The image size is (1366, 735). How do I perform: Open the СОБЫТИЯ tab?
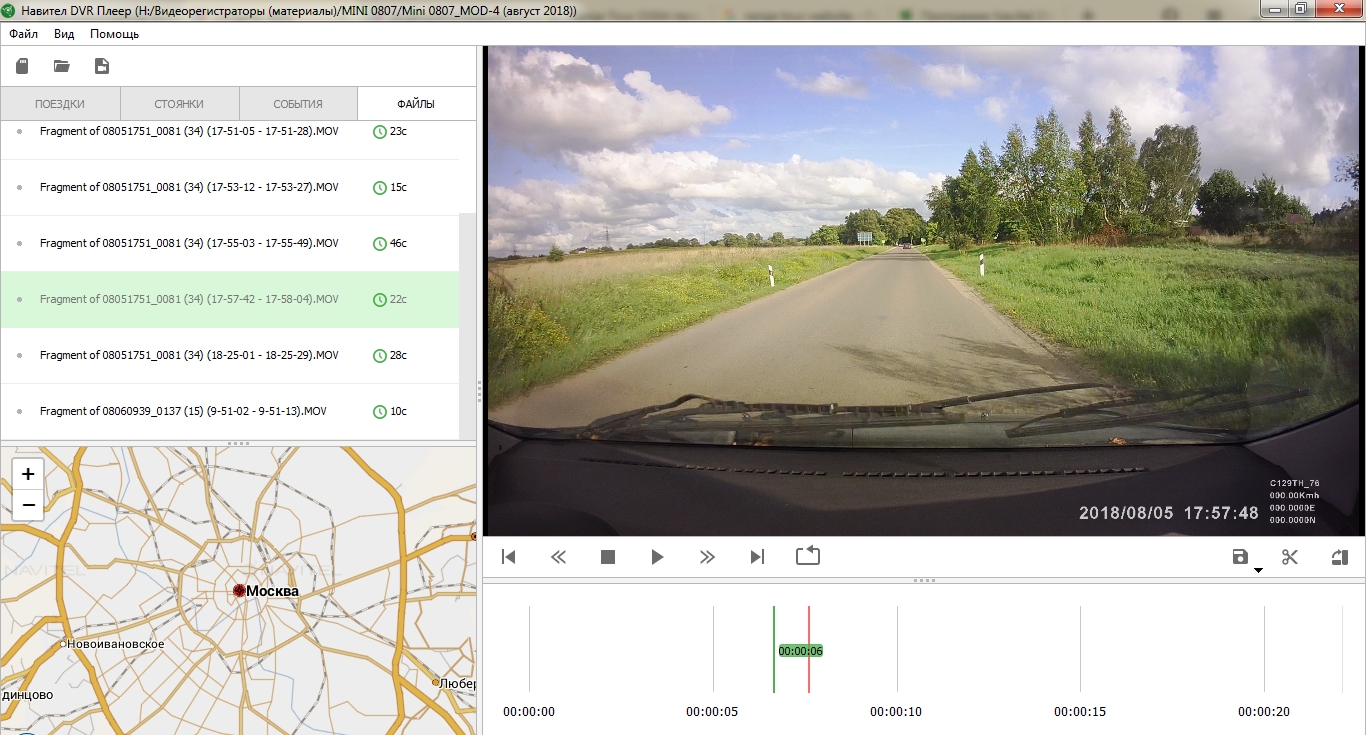pos(298,104)
